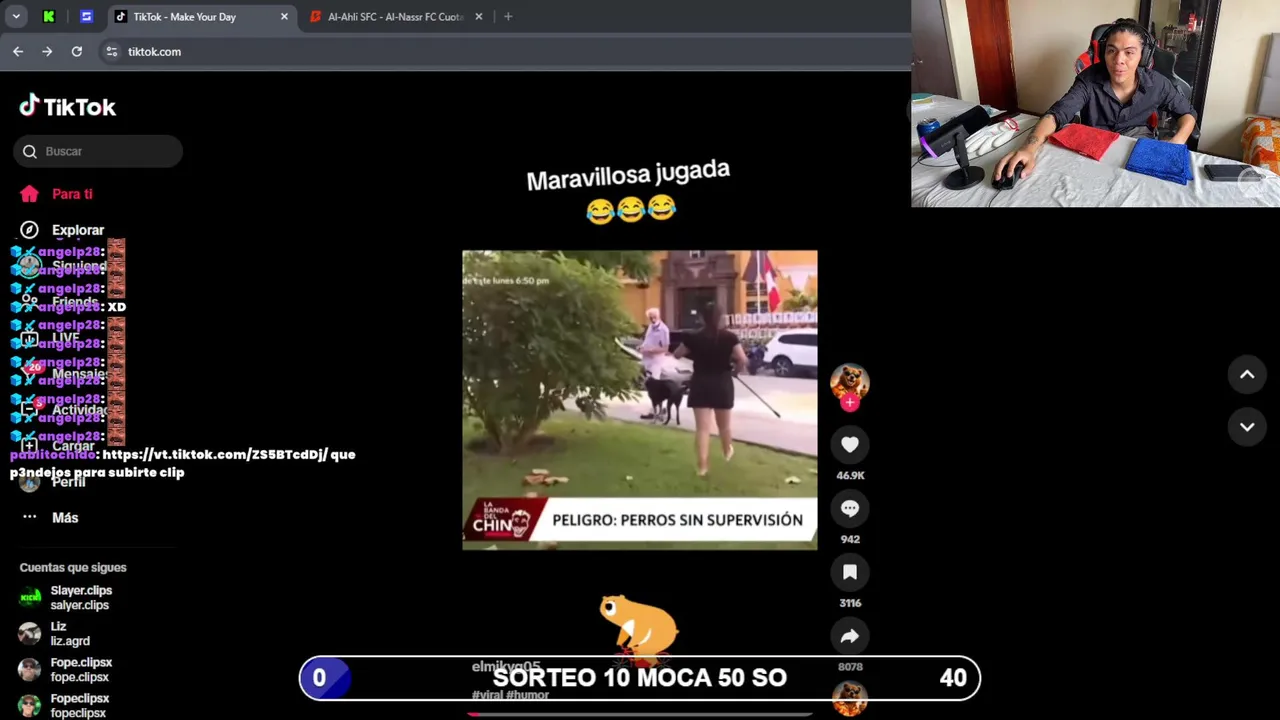Click the browser forward arrow
Screen dimensions: 1280x720
point(47,51)
